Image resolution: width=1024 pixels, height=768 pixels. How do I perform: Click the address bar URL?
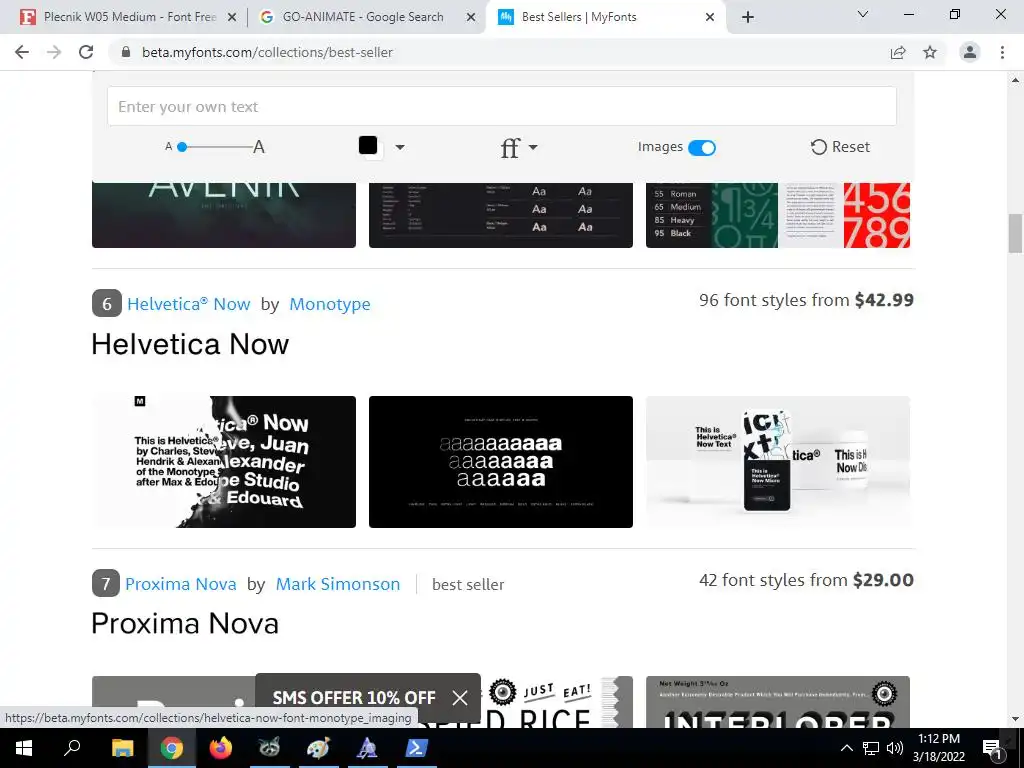click(267, 52)
